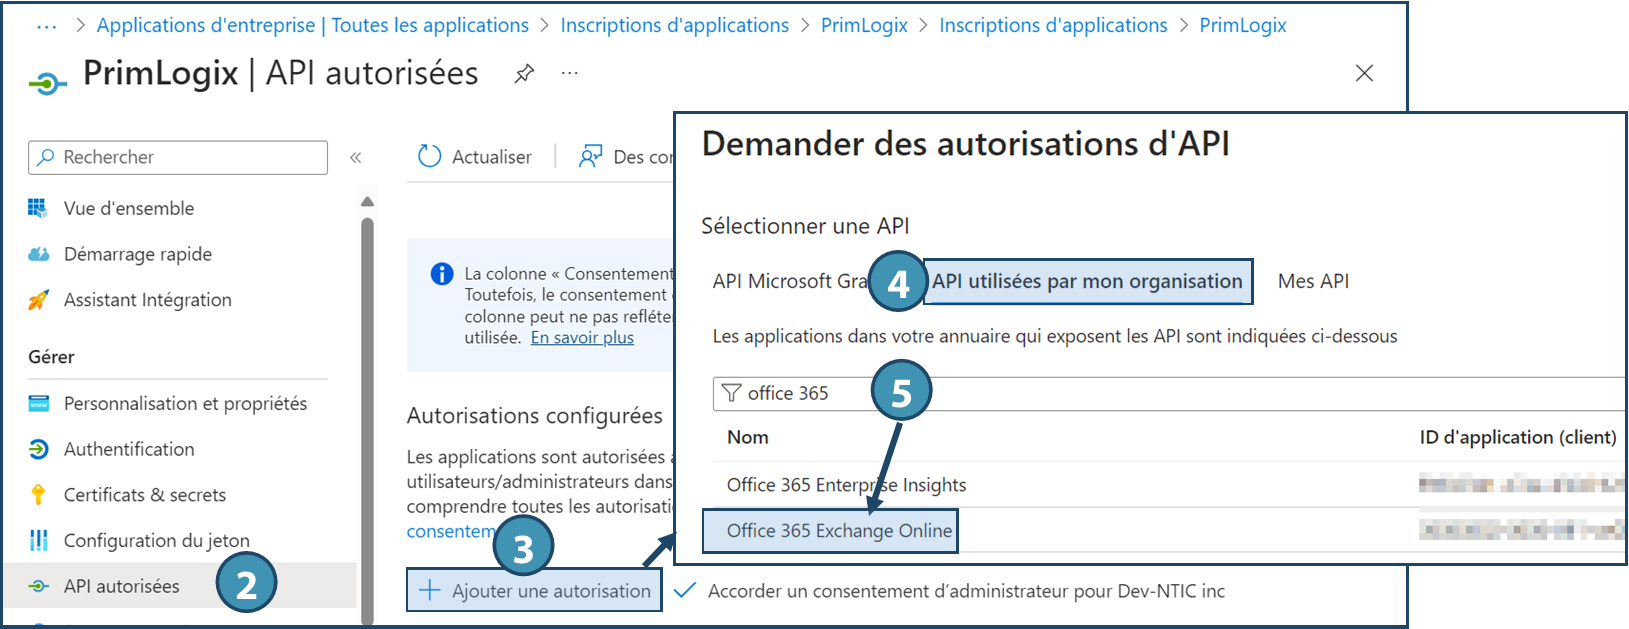
Task: Expand the breadcrumb ellipsis at top left
Action: click(x=46, y=26)
